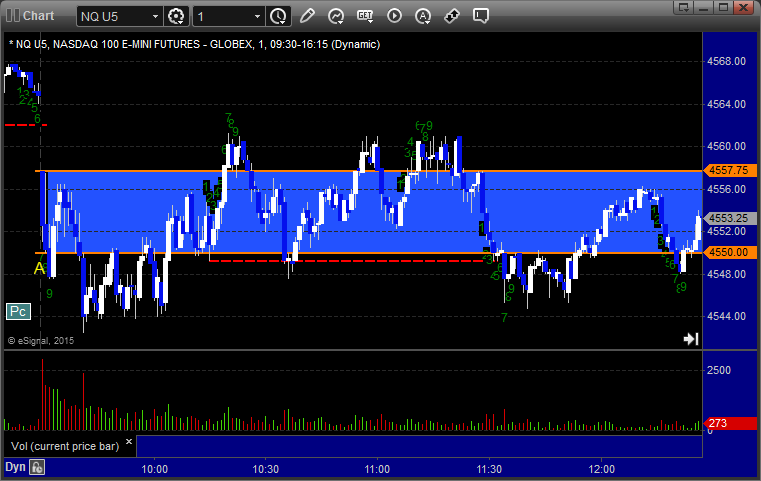The height and width of the screenshot is (481, 761).
Task: Click the 4548.00 price axis label
Action: click(x=726, y=274)
